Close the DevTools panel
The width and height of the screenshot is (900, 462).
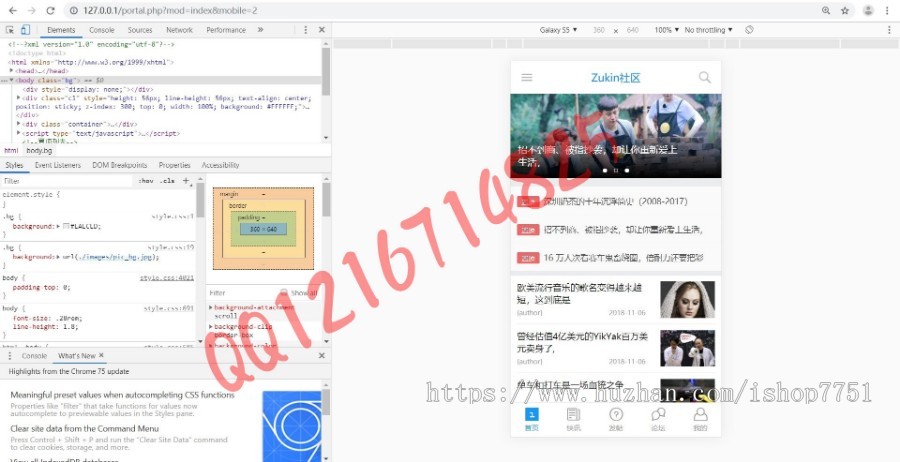click(x=321, y=30)
